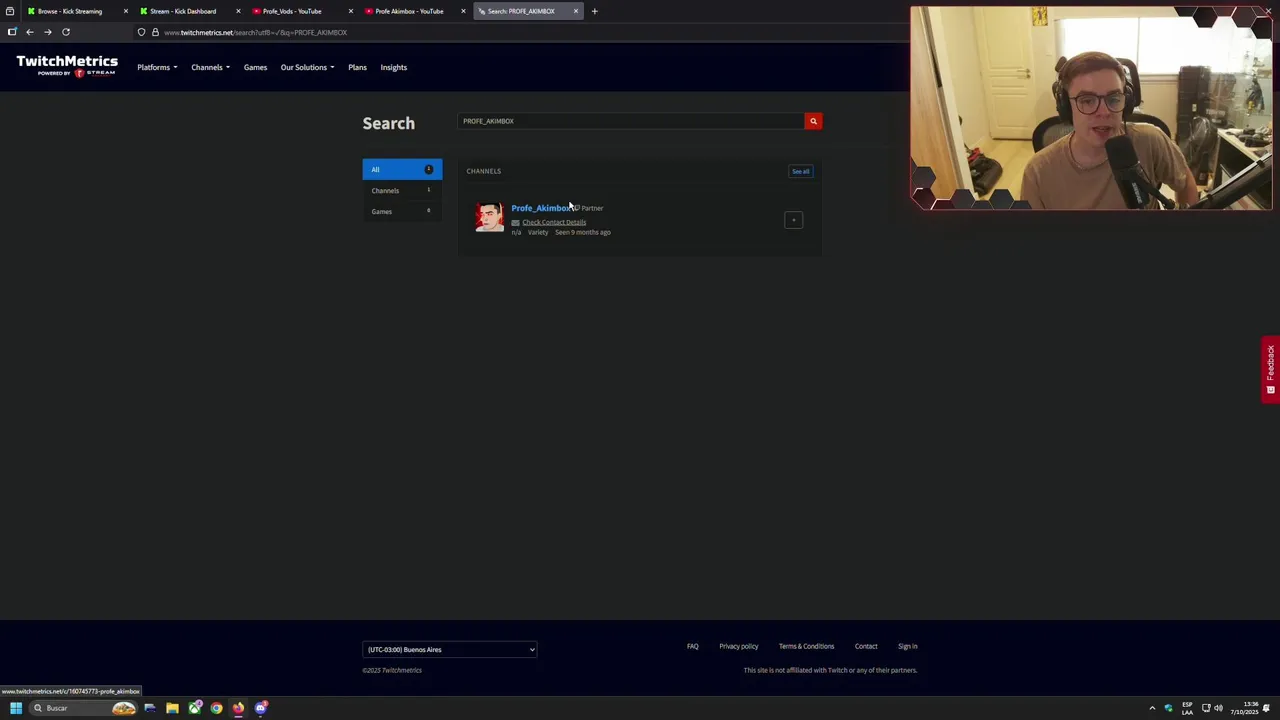Open the Firefox View icon at tab strip start
The height and width of the screenshot is (720, 1280).
(10, 11)
